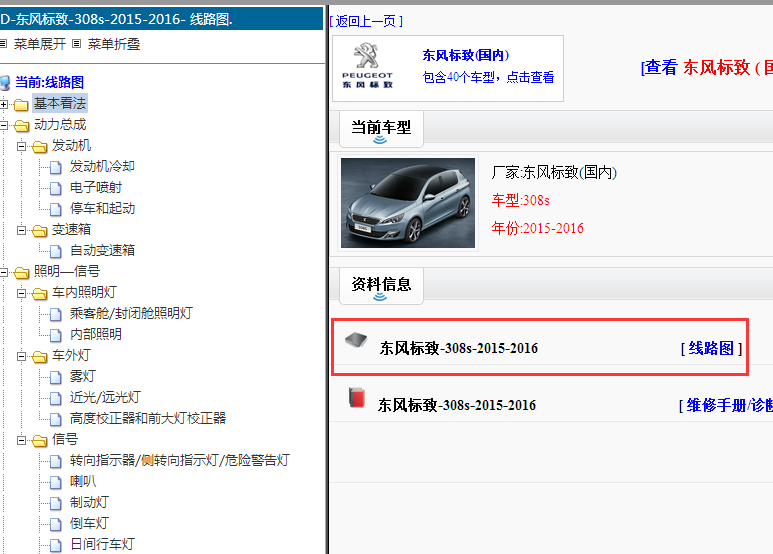The image size is (773, 554).
Task: Click the folder icon of 发动机
Action: 39,147
